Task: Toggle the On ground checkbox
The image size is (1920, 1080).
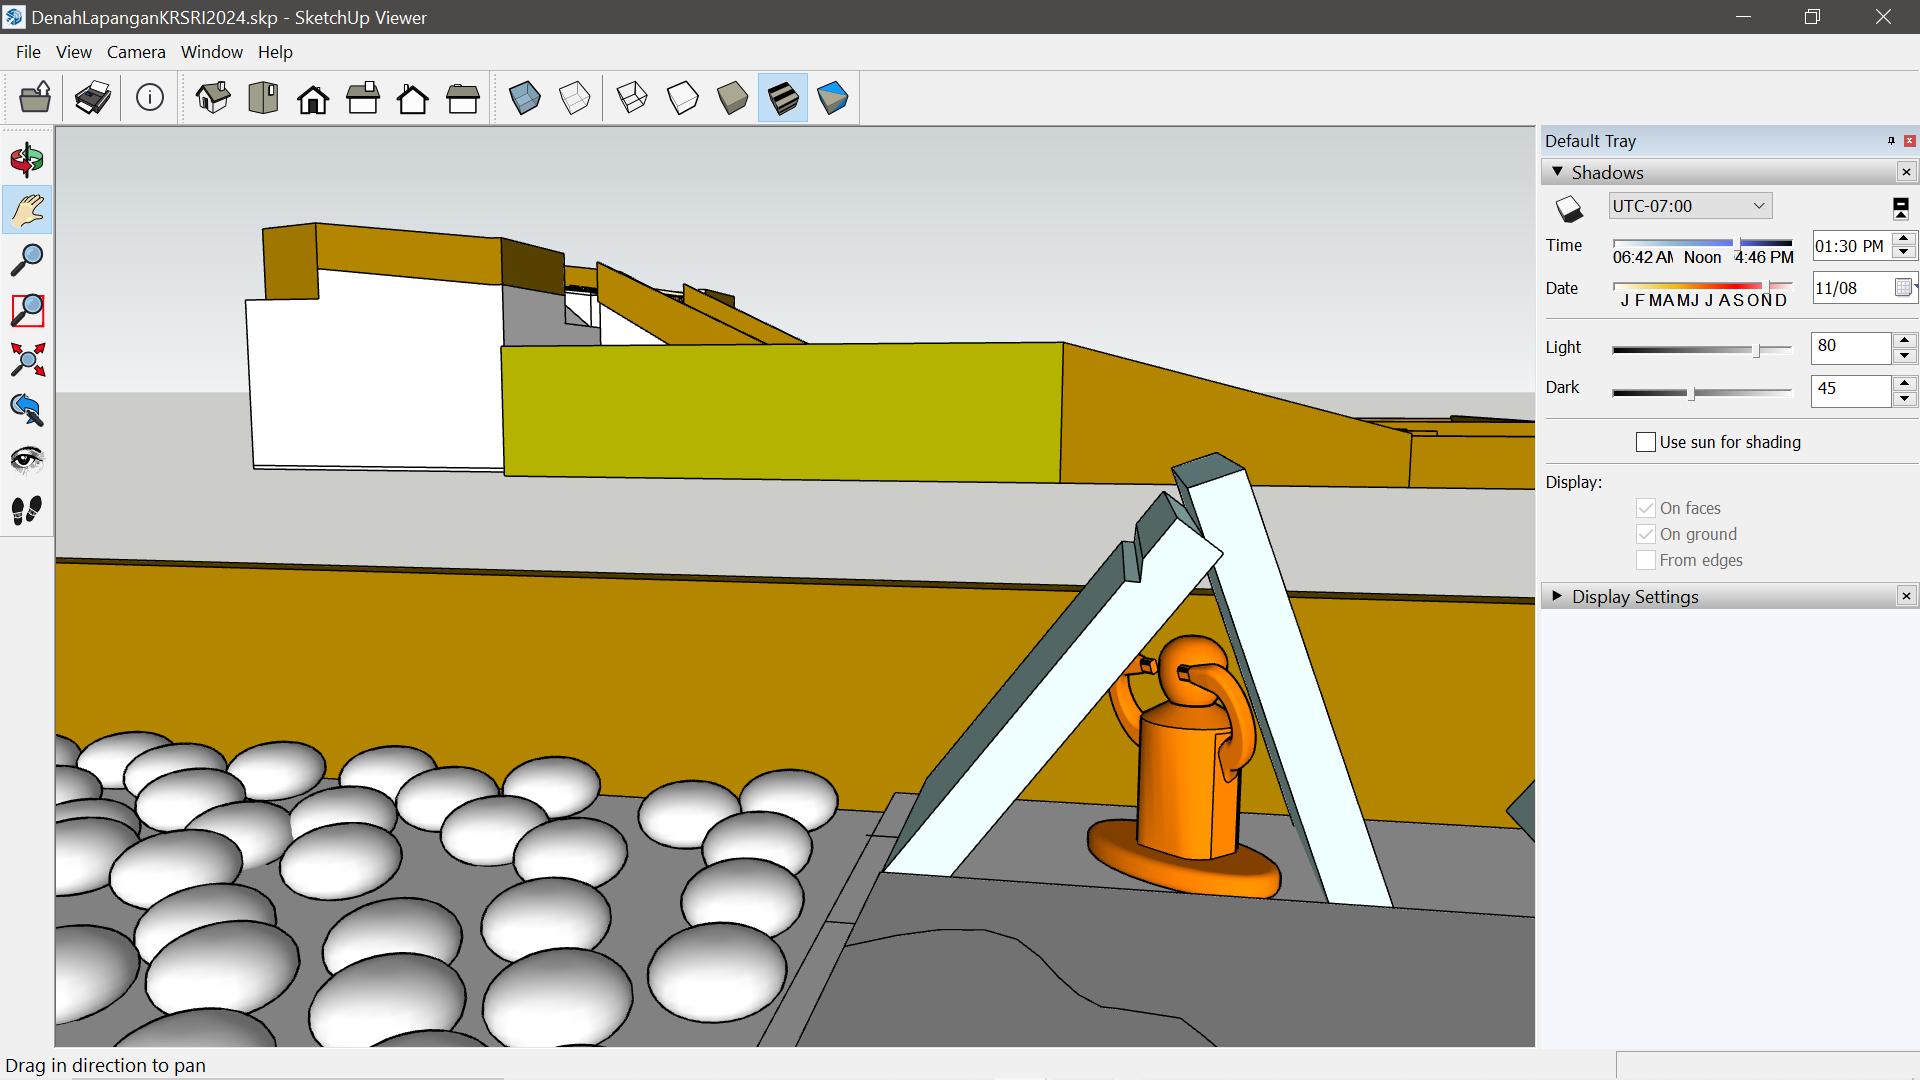Action: pyautogui.click(x=1645, y=534)
